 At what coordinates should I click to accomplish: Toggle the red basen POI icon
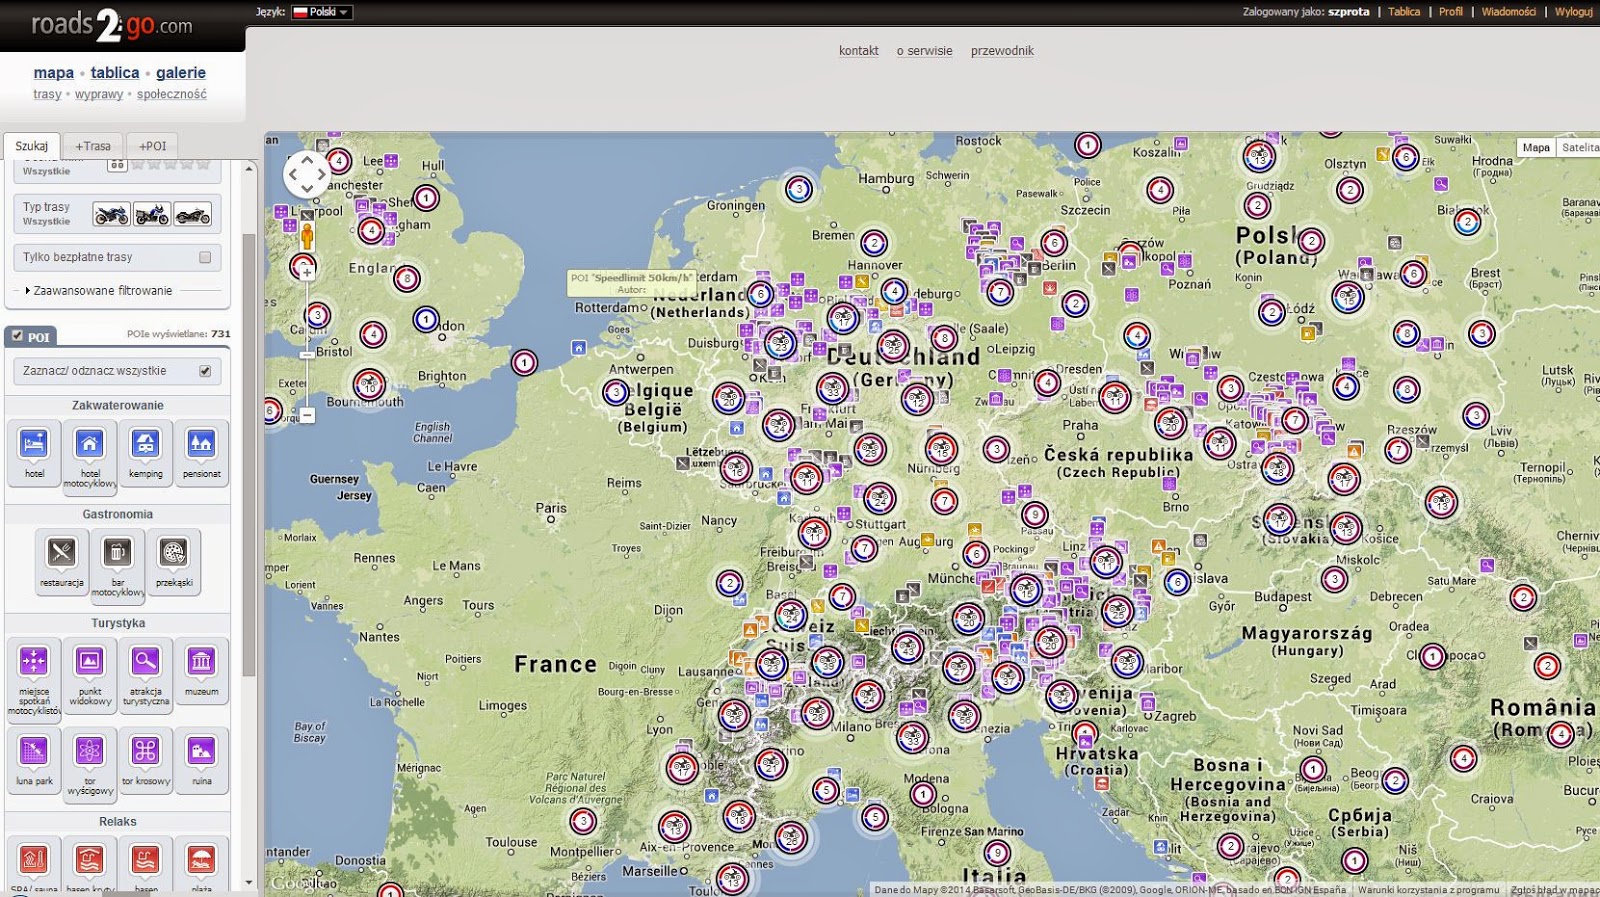(x=145, y=865)
